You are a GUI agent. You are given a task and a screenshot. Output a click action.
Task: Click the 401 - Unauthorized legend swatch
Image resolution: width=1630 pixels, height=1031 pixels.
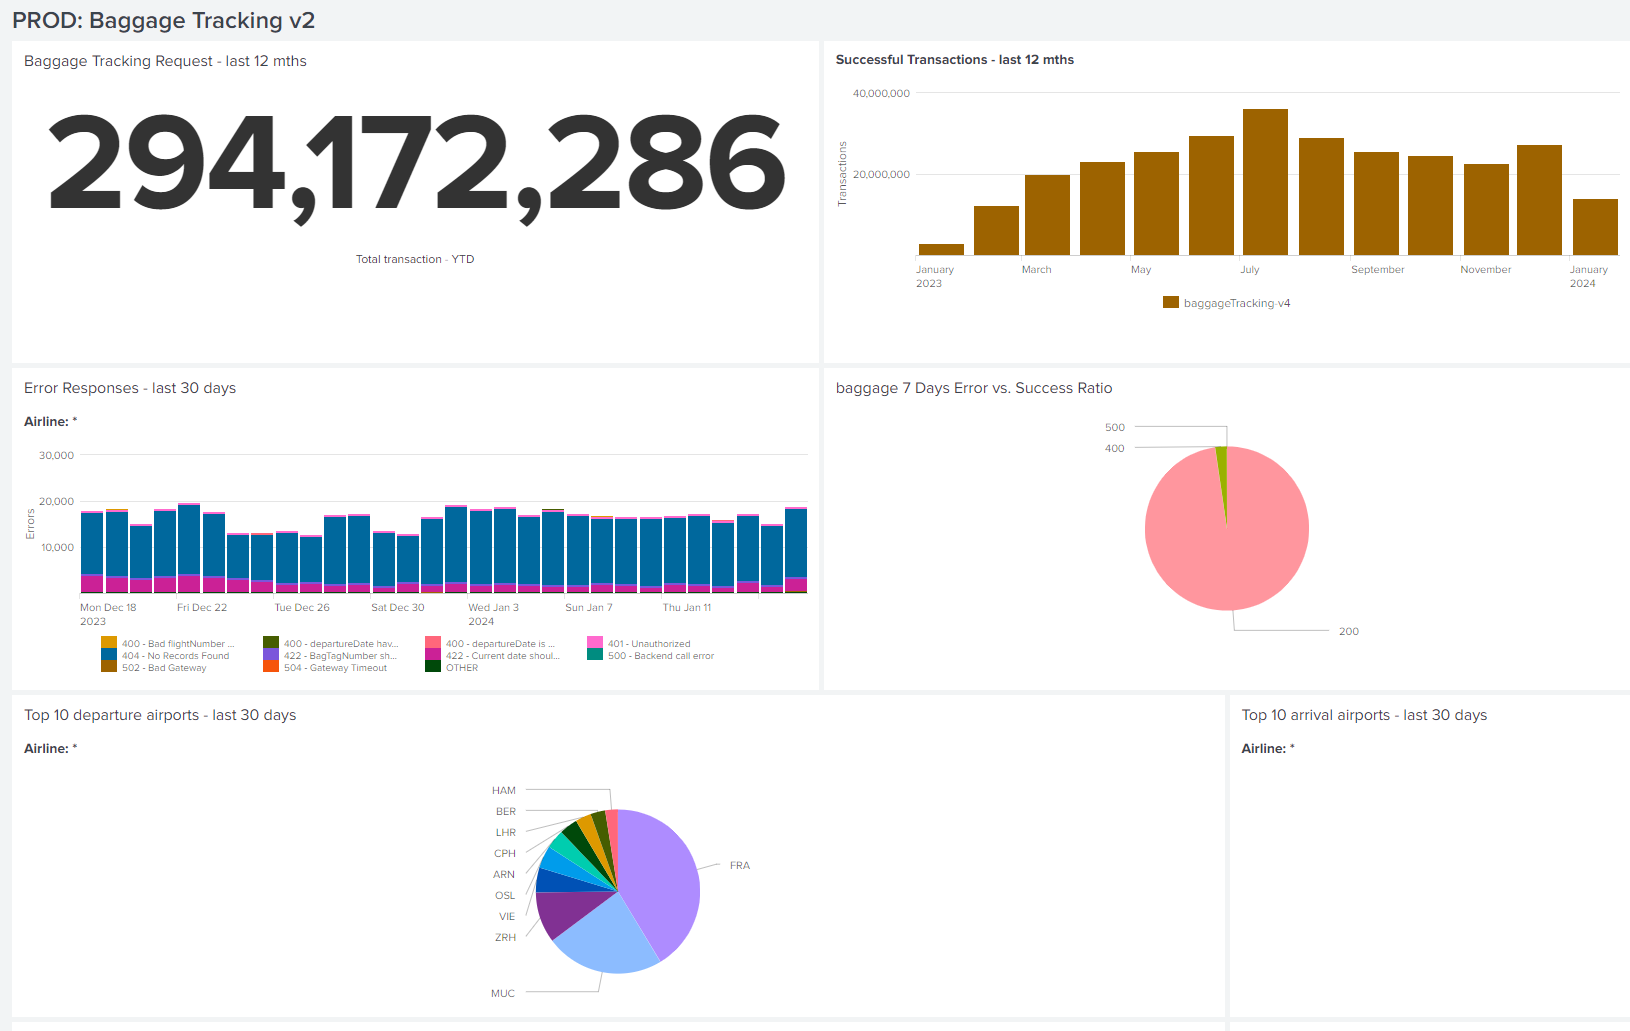pos(595,643)
